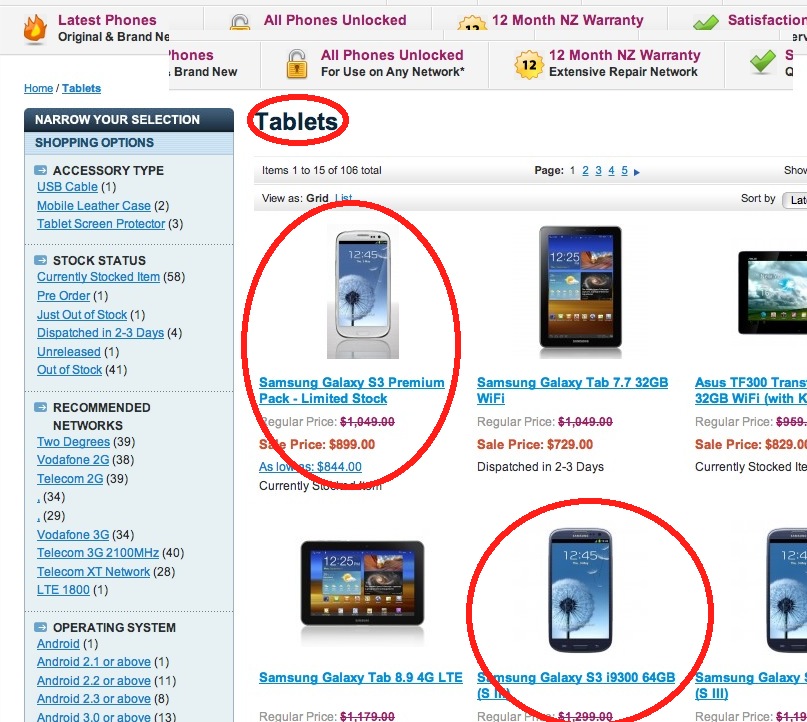Viewport: 807px width, 722px height.
Task: Click the 12 month warranty badge icon
Action: [529, 65]
